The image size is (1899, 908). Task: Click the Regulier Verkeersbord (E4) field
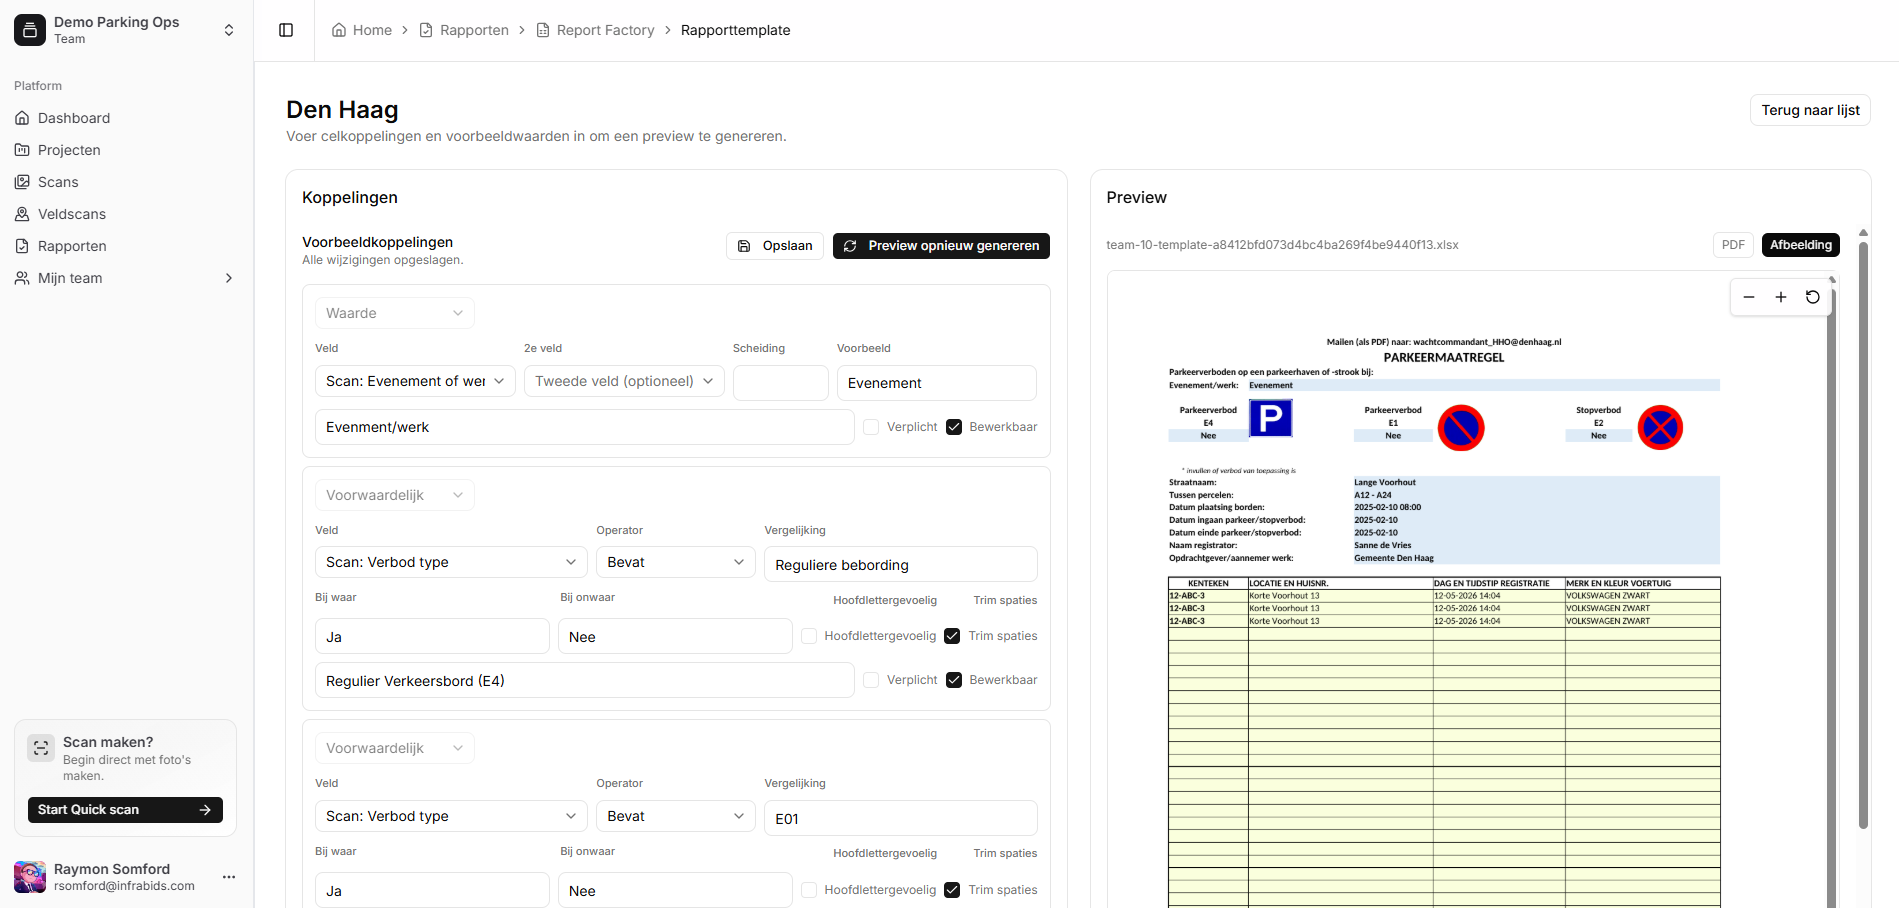pyautogui.click(x=585, y=681)
